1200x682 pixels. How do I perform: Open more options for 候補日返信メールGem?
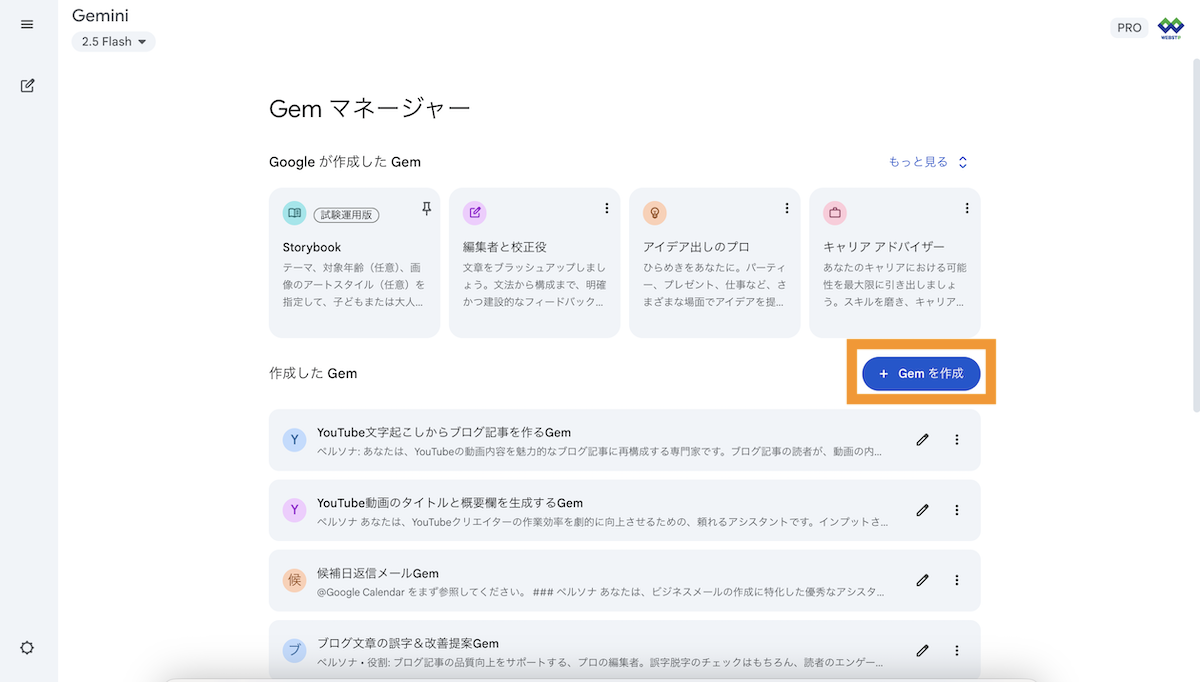pos(956,580)
